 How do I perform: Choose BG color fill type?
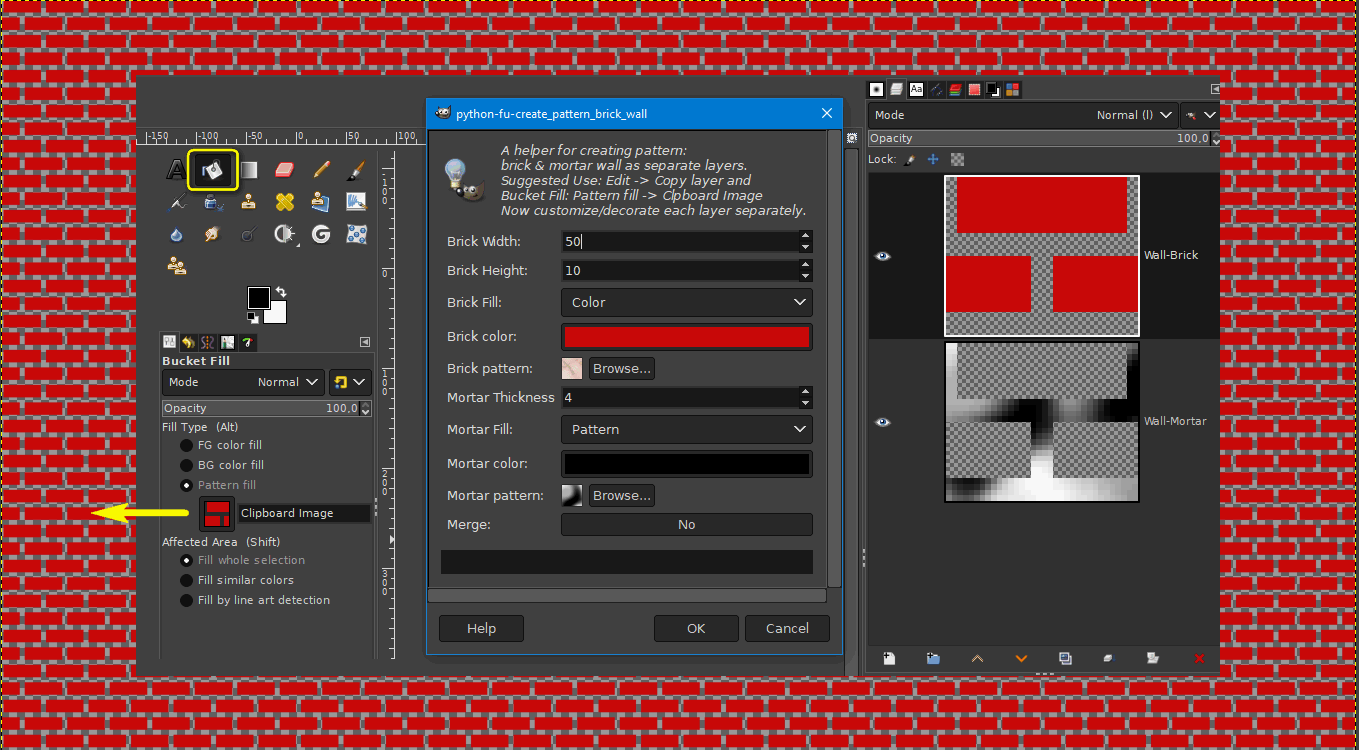pyautogui.click(x=186, y=465)
